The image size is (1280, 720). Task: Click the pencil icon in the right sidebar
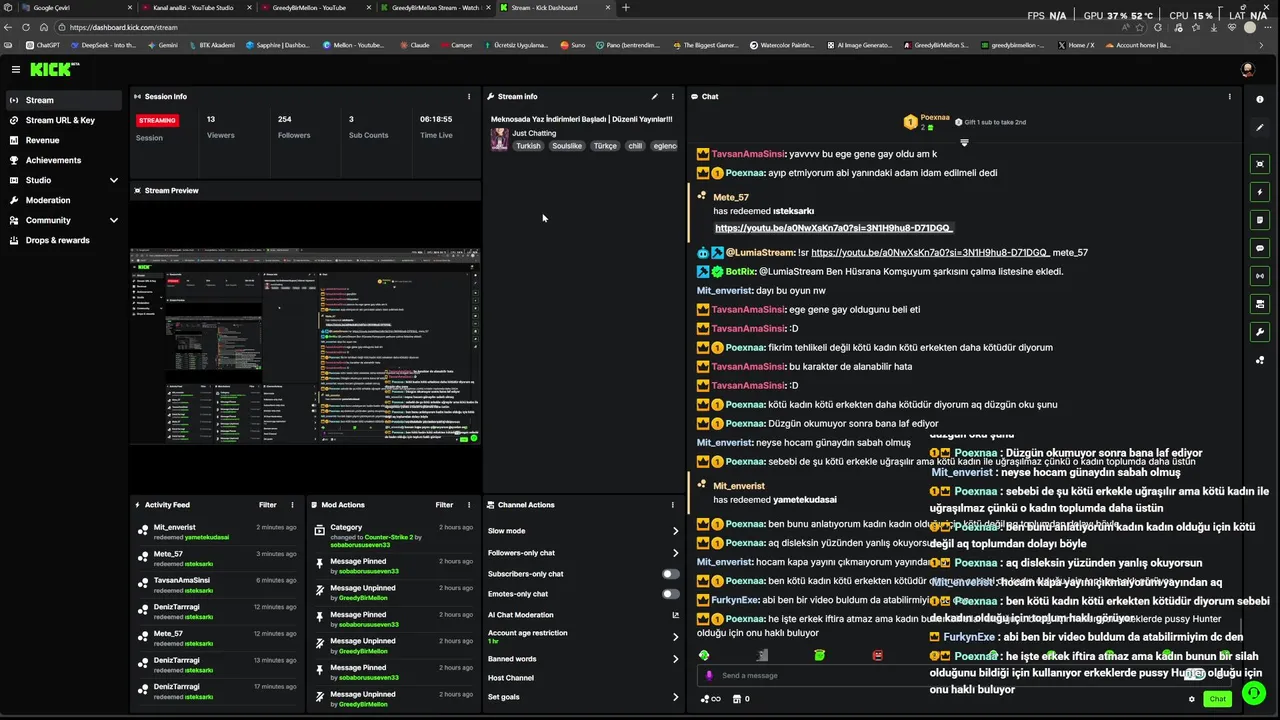(1259, 127)
